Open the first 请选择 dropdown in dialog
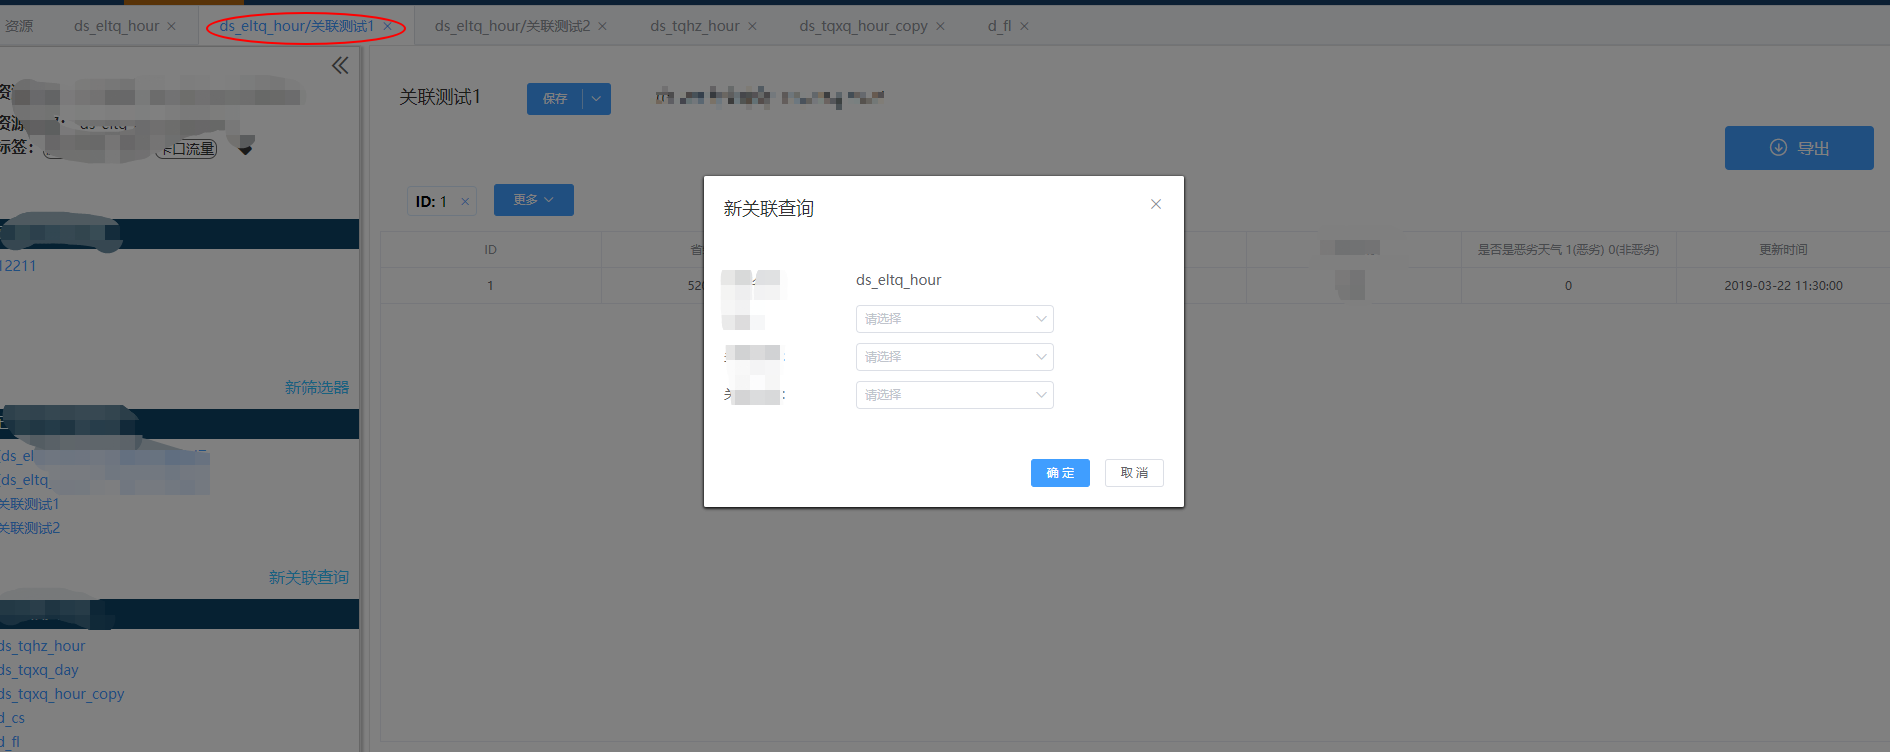 955,319
